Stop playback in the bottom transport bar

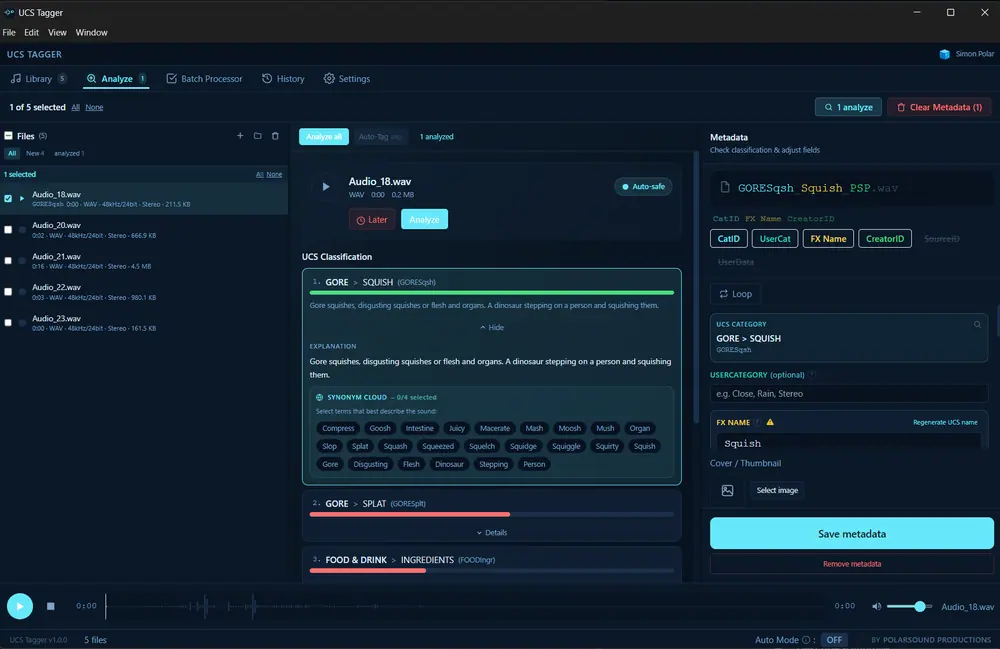point(50,606)
